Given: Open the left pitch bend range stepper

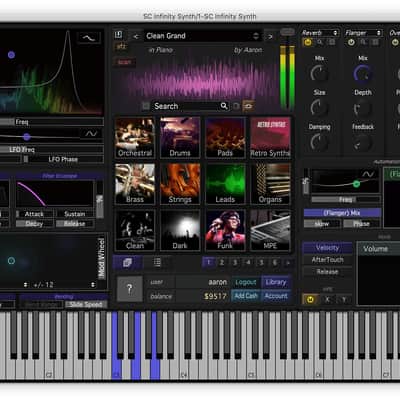Looking at the screenshot, I should [25, 285].
